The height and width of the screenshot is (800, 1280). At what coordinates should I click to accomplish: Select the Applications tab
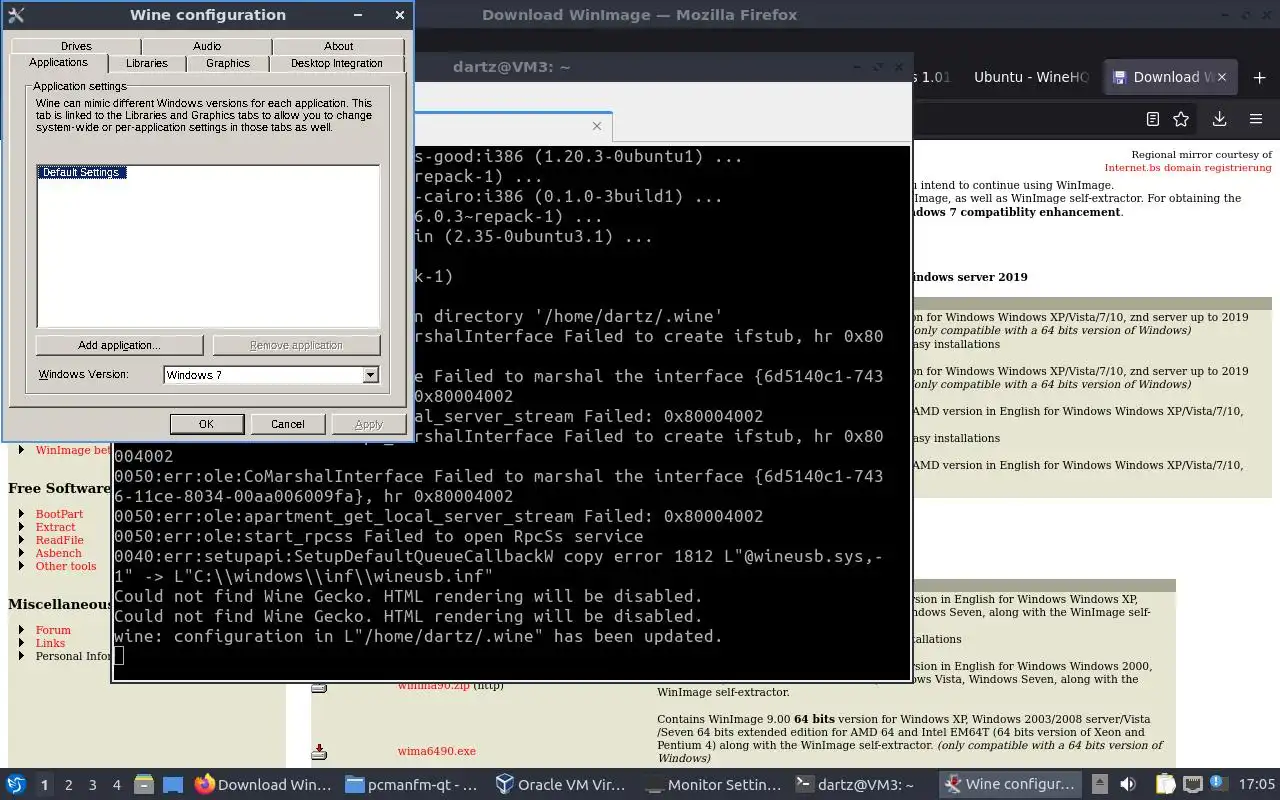coord(58,62)
